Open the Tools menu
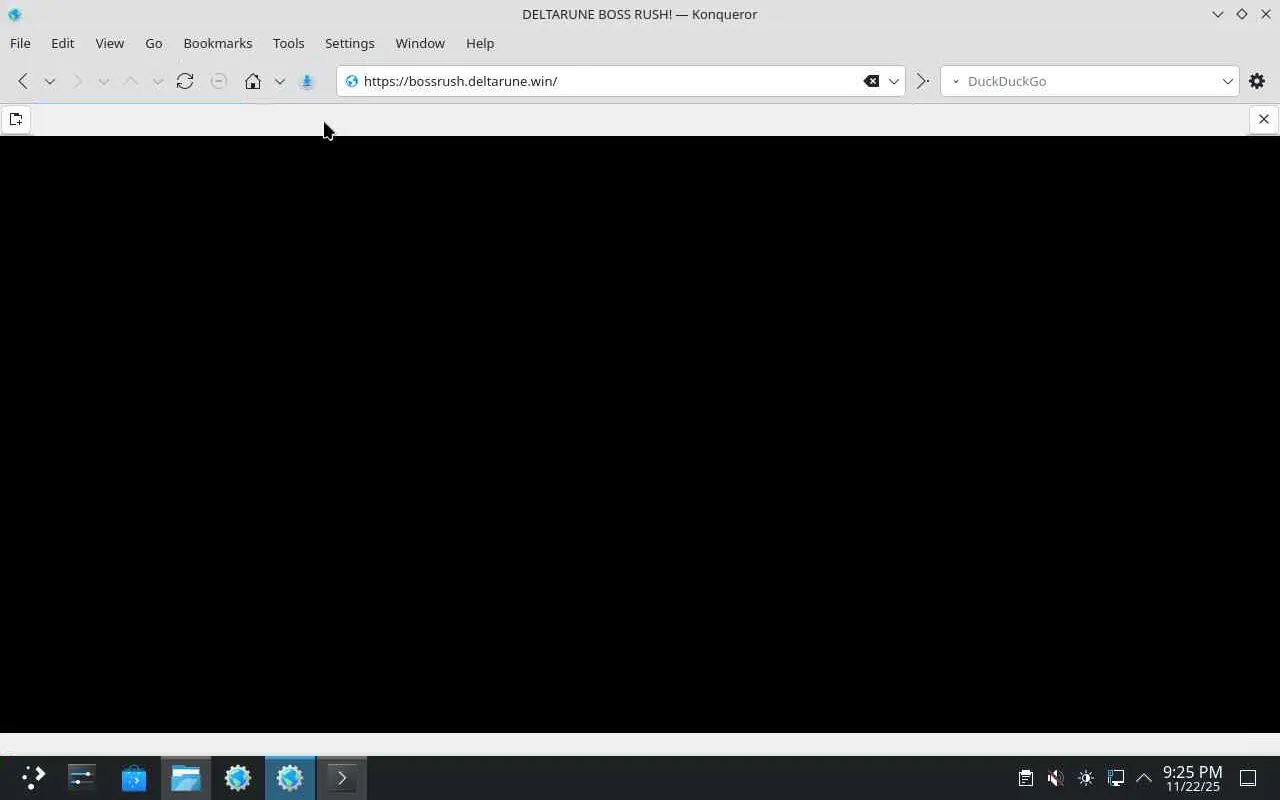Viewport: 1280px width, 800px height. [x=288, y=43]
